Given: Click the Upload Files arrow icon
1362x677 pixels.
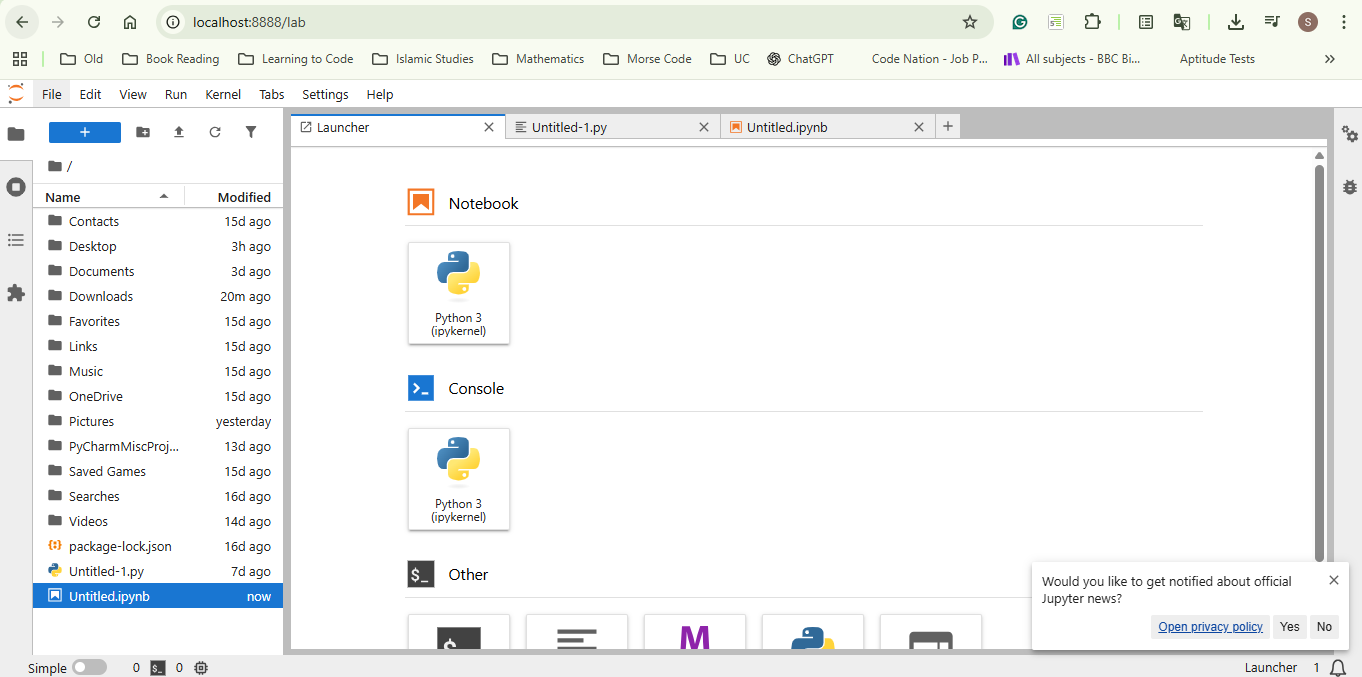Looking at the screenshot, I should 179,132.
